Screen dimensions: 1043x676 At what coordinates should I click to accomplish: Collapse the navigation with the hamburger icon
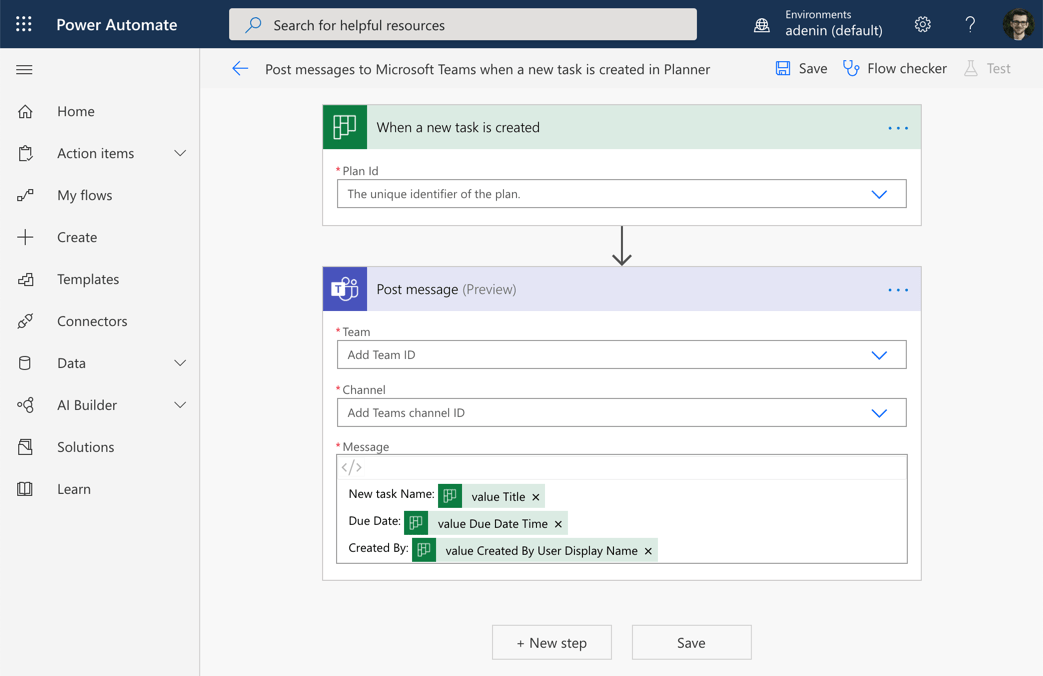click(25, 70)
